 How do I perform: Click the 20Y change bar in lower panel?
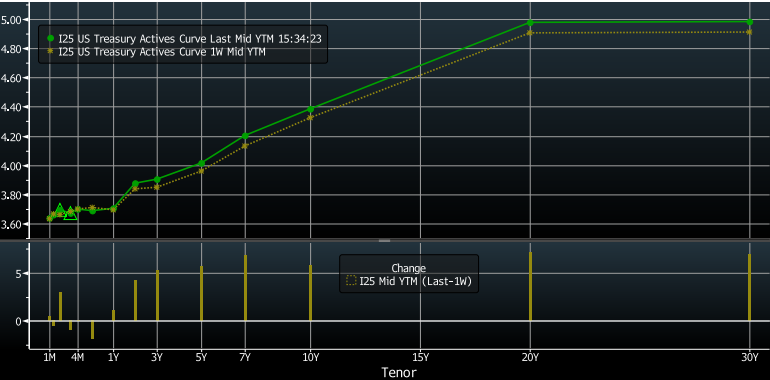pos(530,286)
